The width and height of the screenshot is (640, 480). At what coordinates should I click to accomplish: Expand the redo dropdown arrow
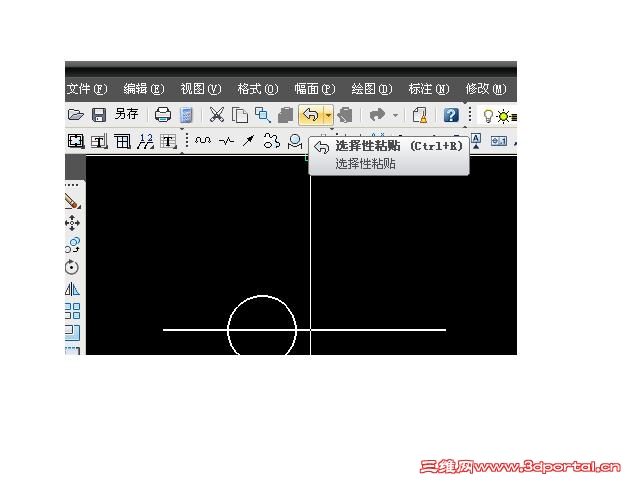395,116
